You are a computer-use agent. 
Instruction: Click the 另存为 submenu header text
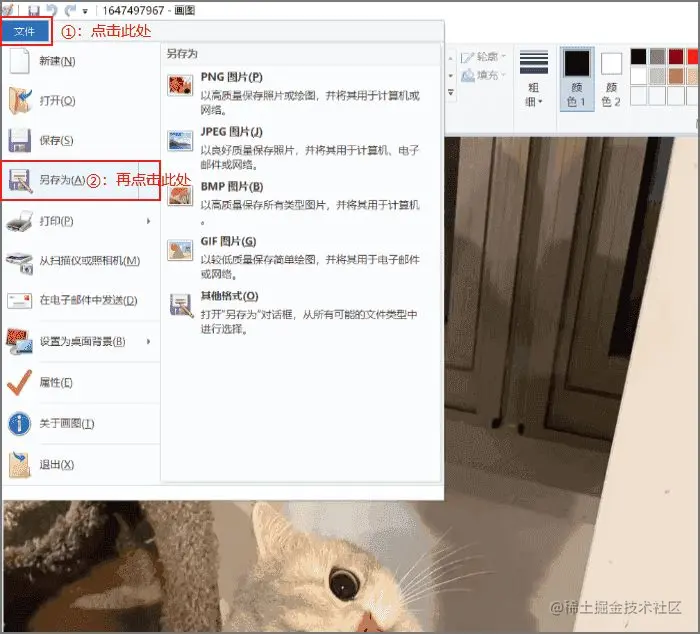[x=182, y=54]
